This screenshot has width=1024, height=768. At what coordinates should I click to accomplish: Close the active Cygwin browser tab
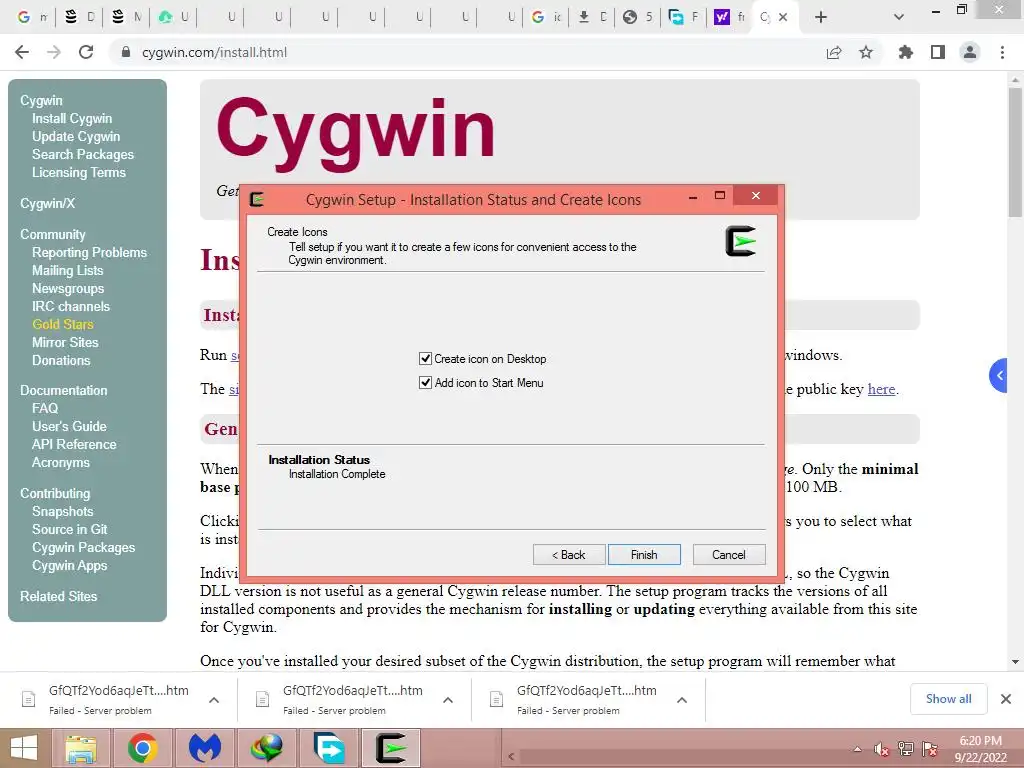pos(784,17)
